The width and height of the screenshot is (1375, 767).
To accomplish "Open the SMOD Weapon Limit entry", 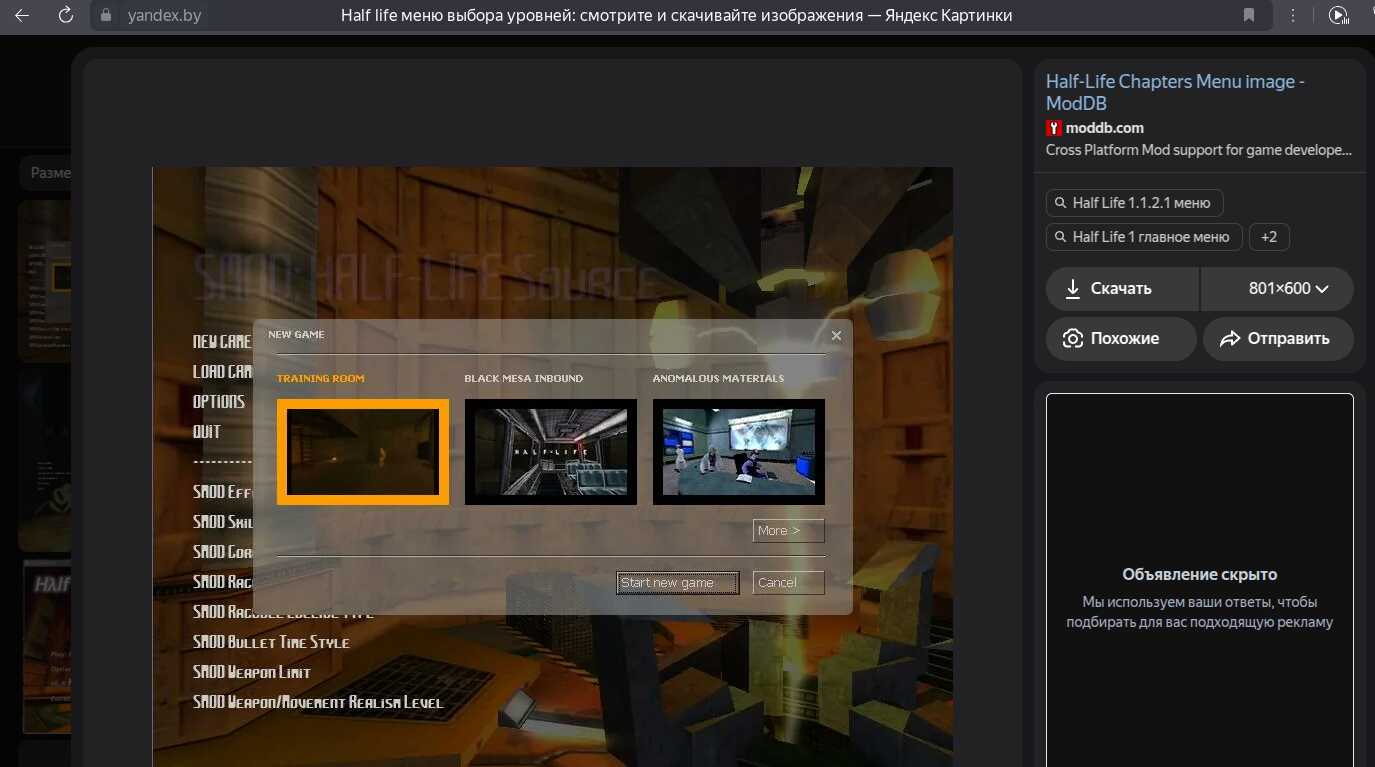I will 252,672.
